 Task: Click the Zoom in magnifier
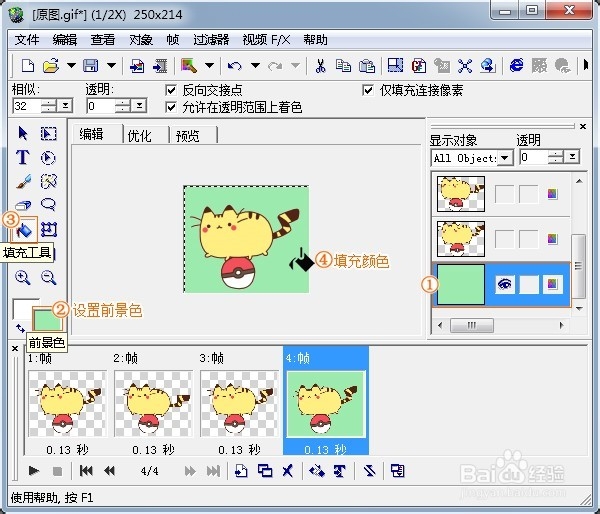[23, 277]
